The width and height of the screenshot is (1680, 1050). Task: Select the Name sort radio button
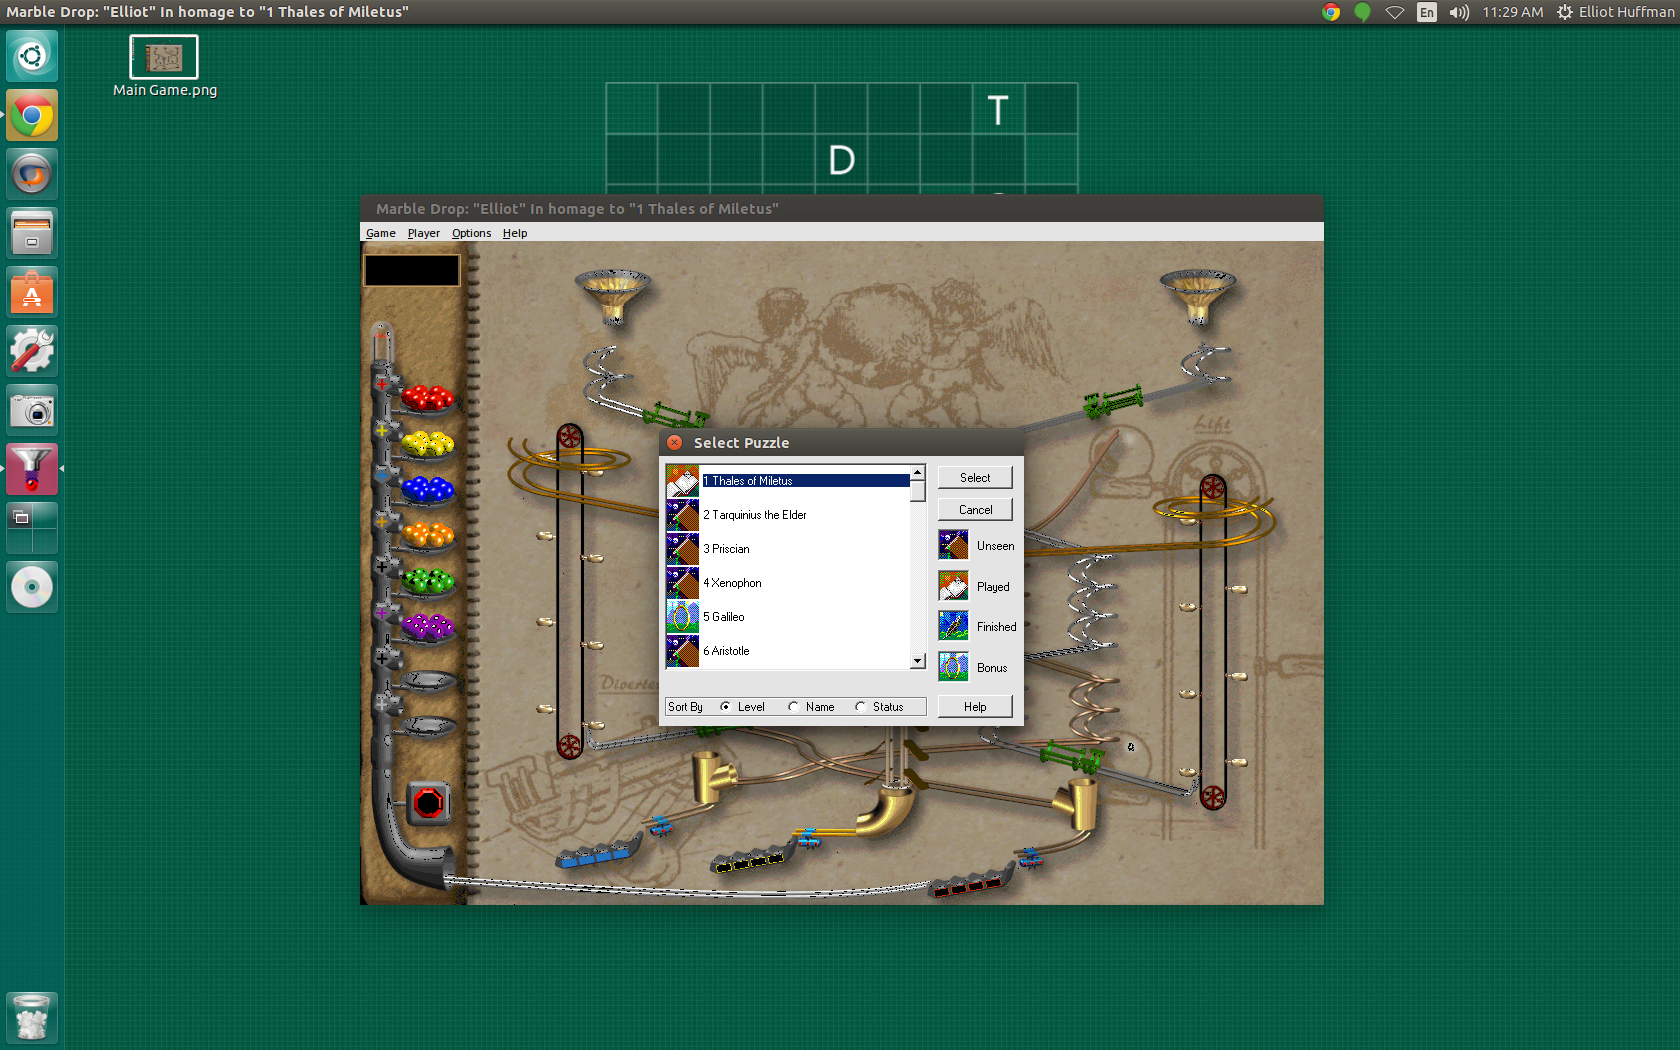pyautogui.click(x=791, y=706)
